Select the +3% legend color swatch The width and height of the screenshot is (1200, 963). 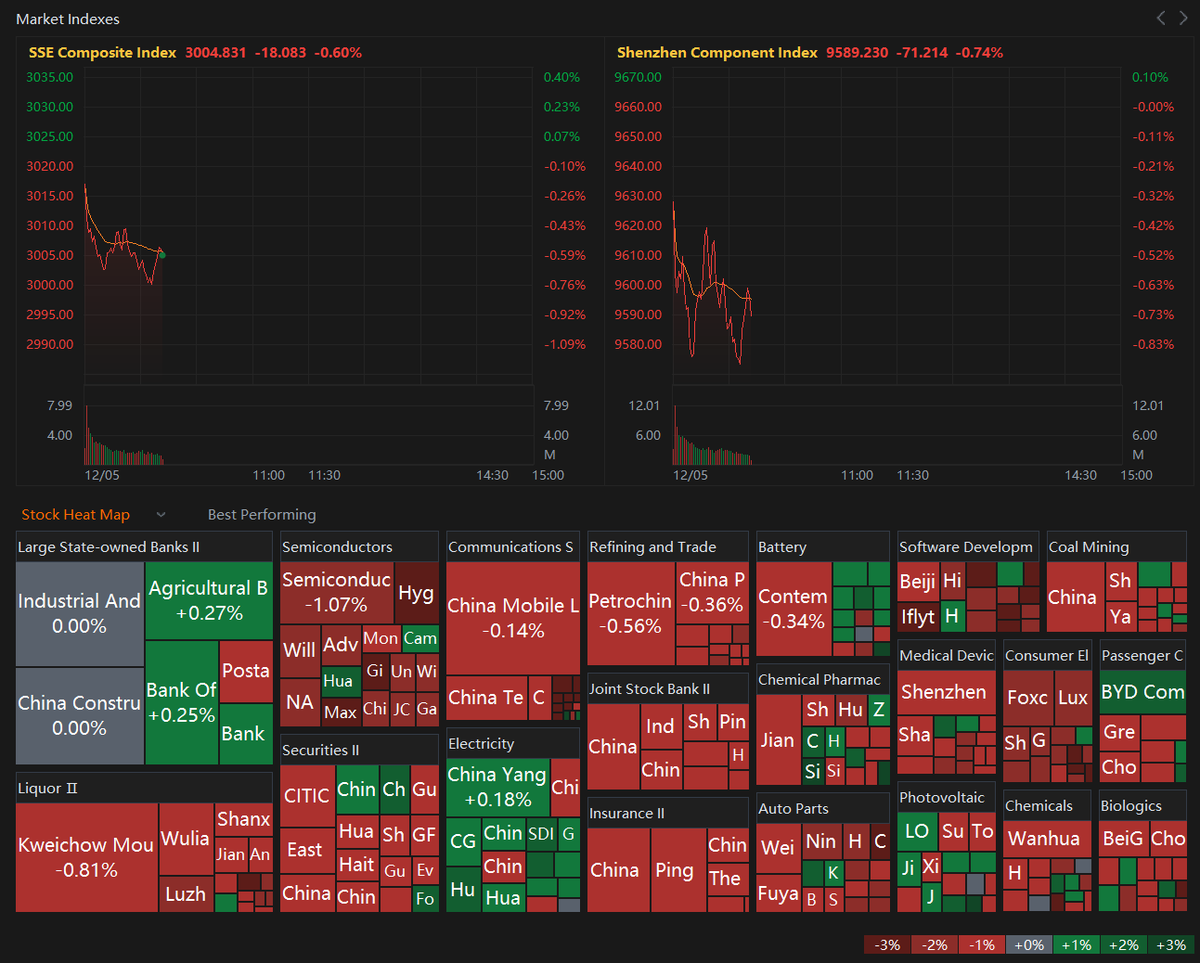pos(1170,945)
